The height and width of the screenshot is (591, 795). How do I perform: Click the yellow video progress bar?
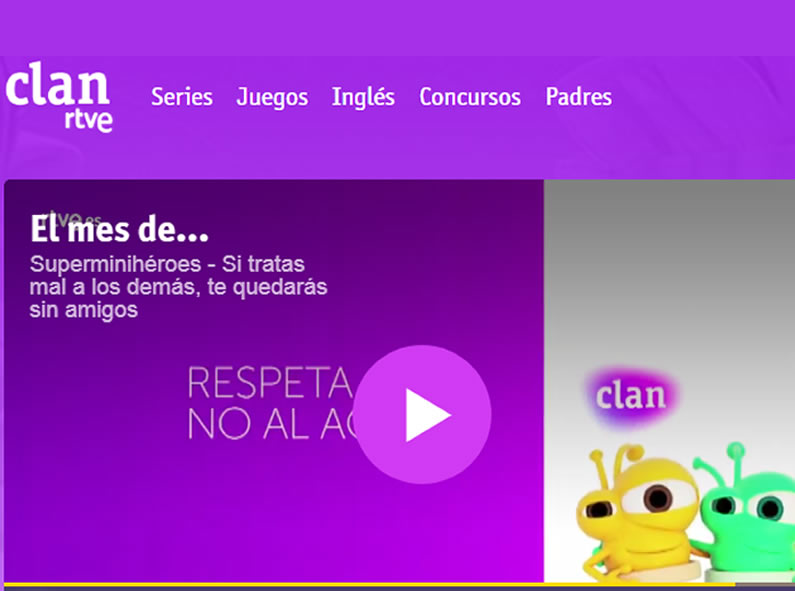click(370, 585)
